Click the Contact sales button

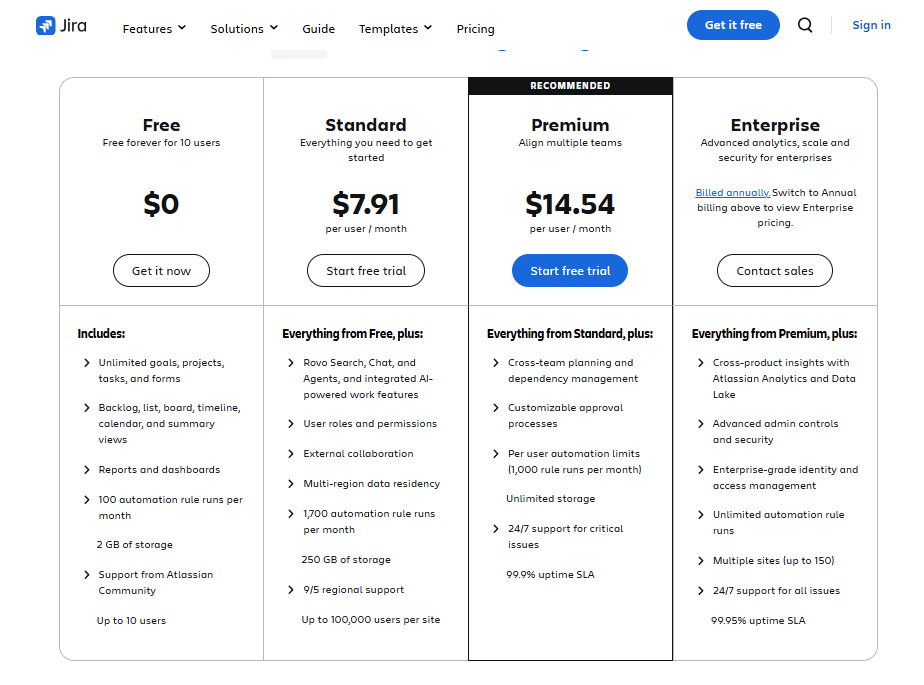pos(774,270)
